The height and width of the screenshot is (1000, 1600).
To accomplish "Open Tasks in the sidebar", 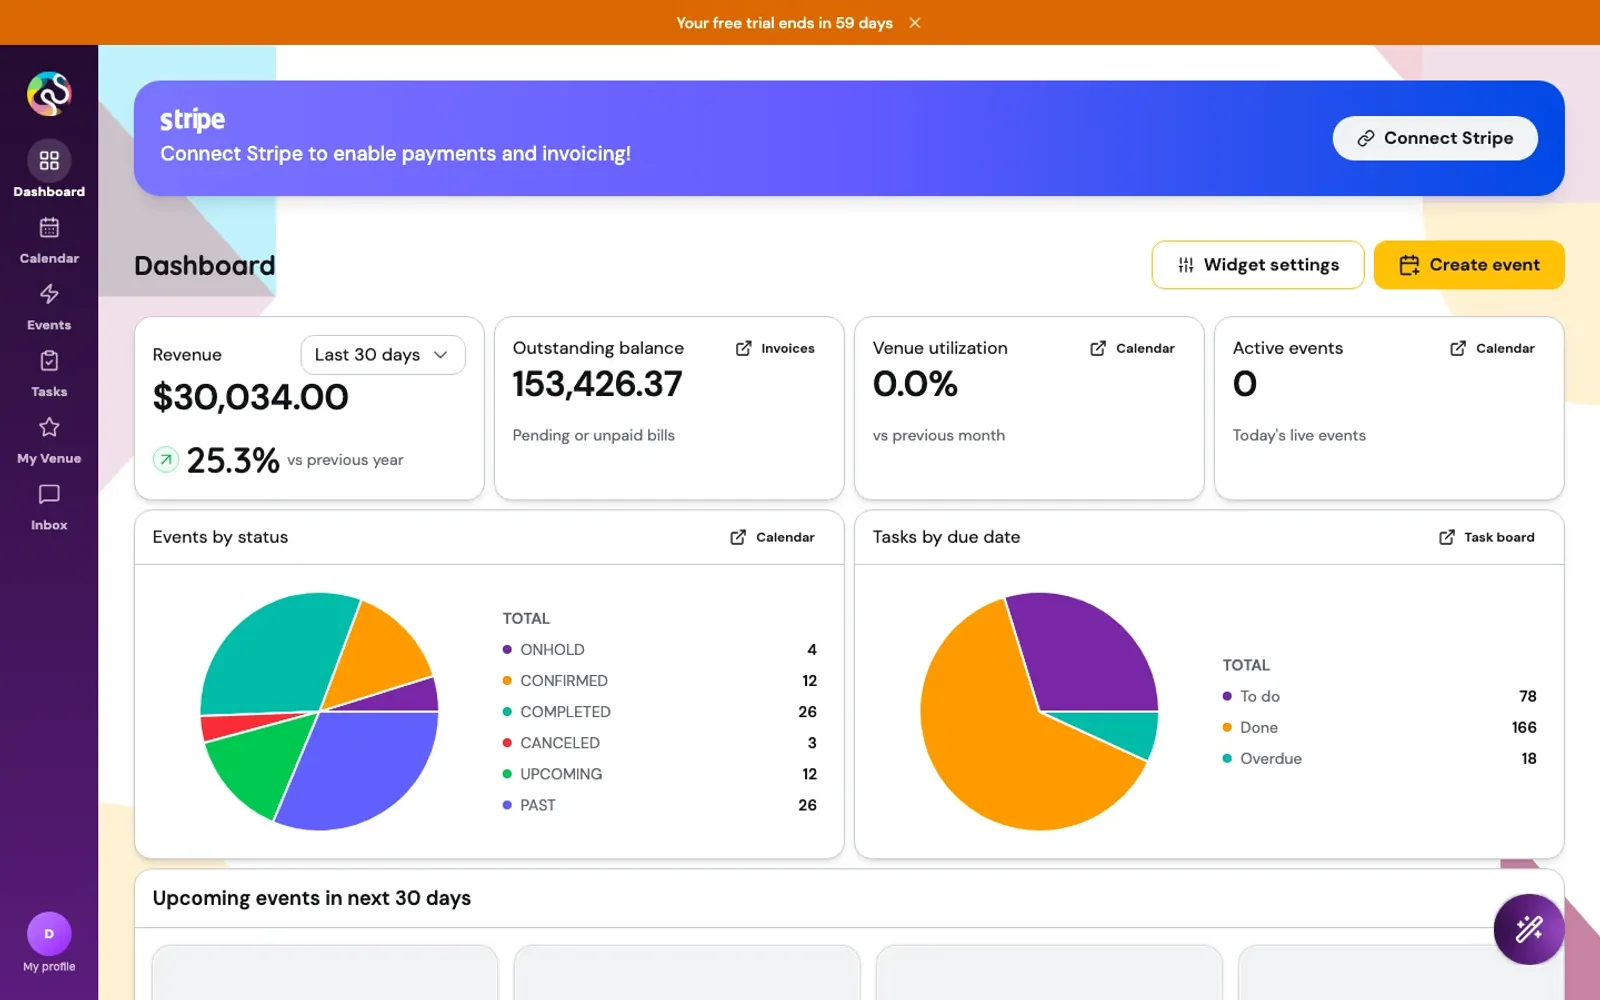I will click(x=49, y=374).
